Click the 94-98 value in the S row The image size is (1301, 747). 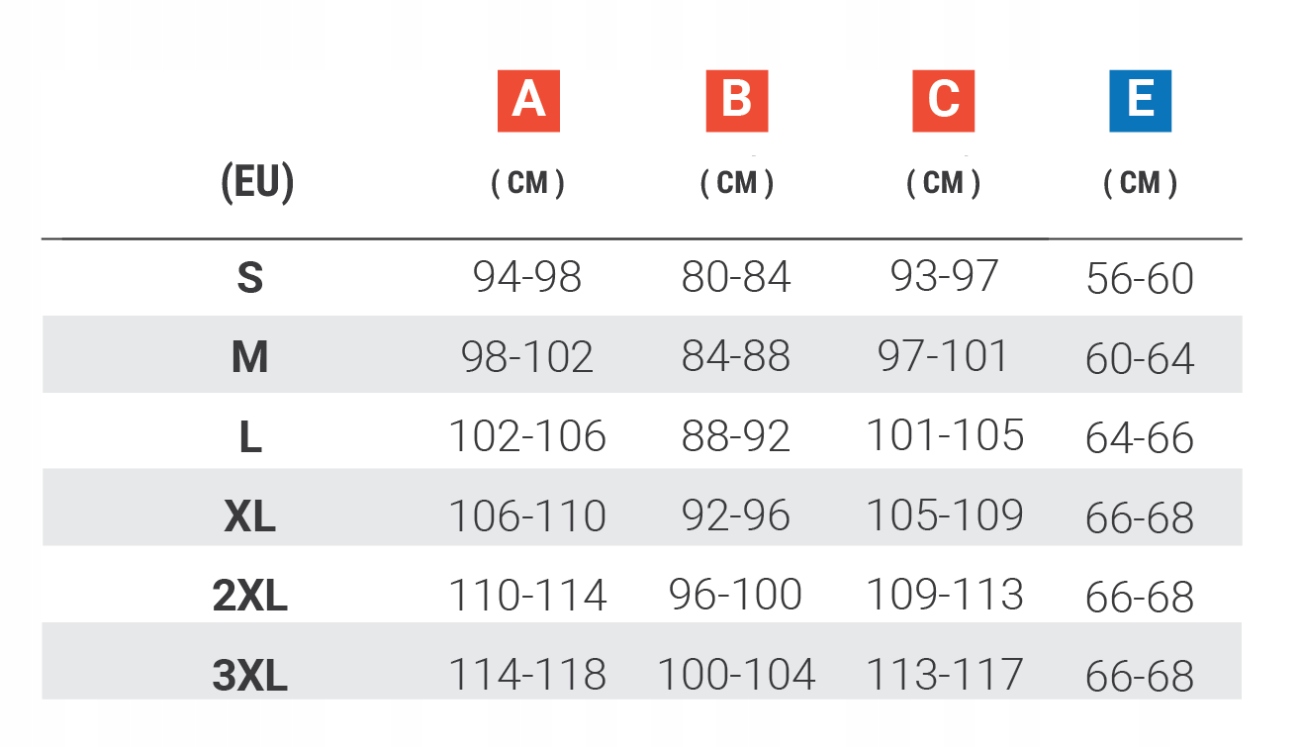(x=527, y=277)
